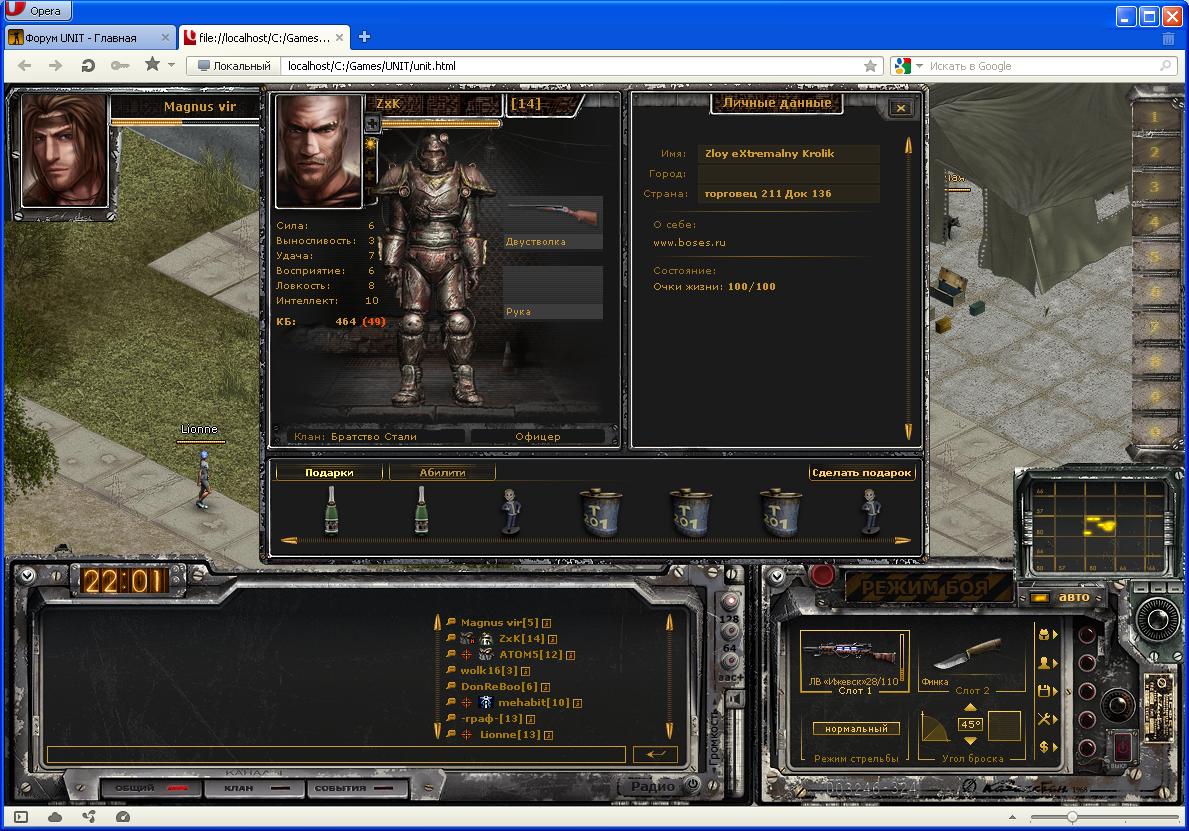The height and width of the screenshot is (831, 1189).
Task: Open info icon next to wolk16[3]
Action: (525, 671)
